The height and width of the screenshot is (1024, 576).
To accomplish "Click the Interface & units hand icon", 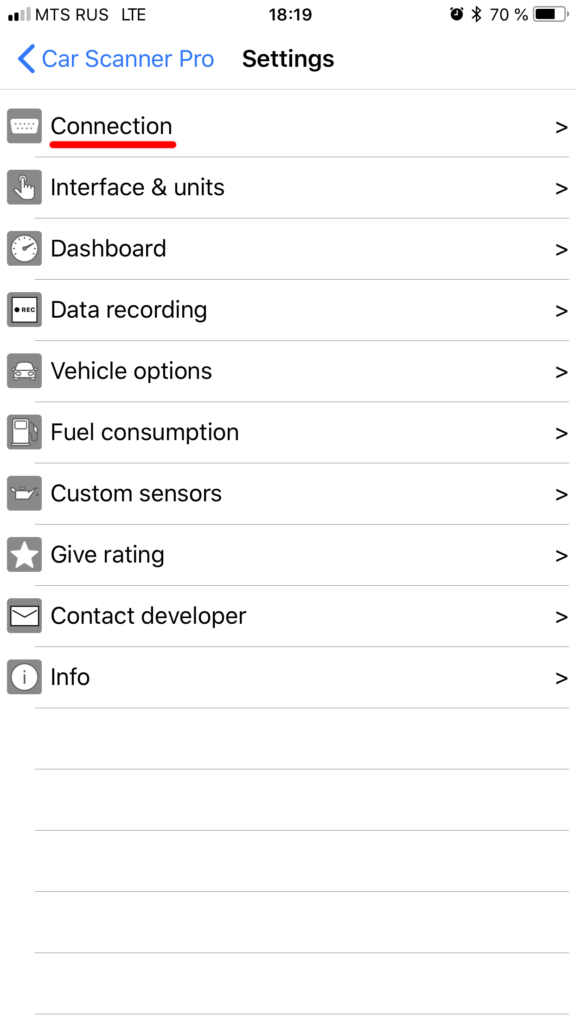I will (x=24, y=187).
